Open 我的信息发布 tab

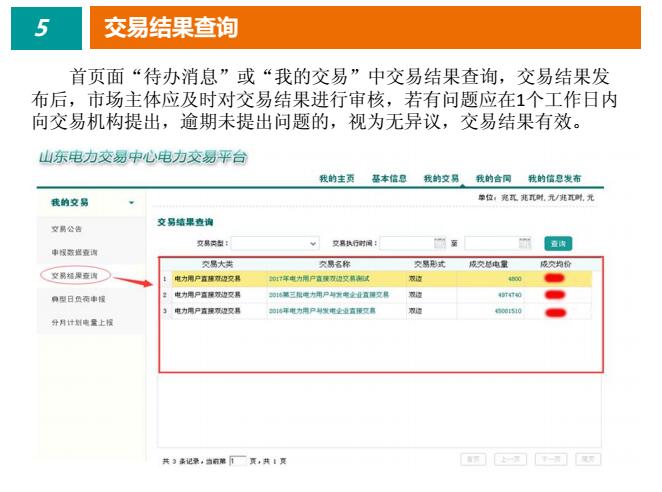tap(554, 178)
